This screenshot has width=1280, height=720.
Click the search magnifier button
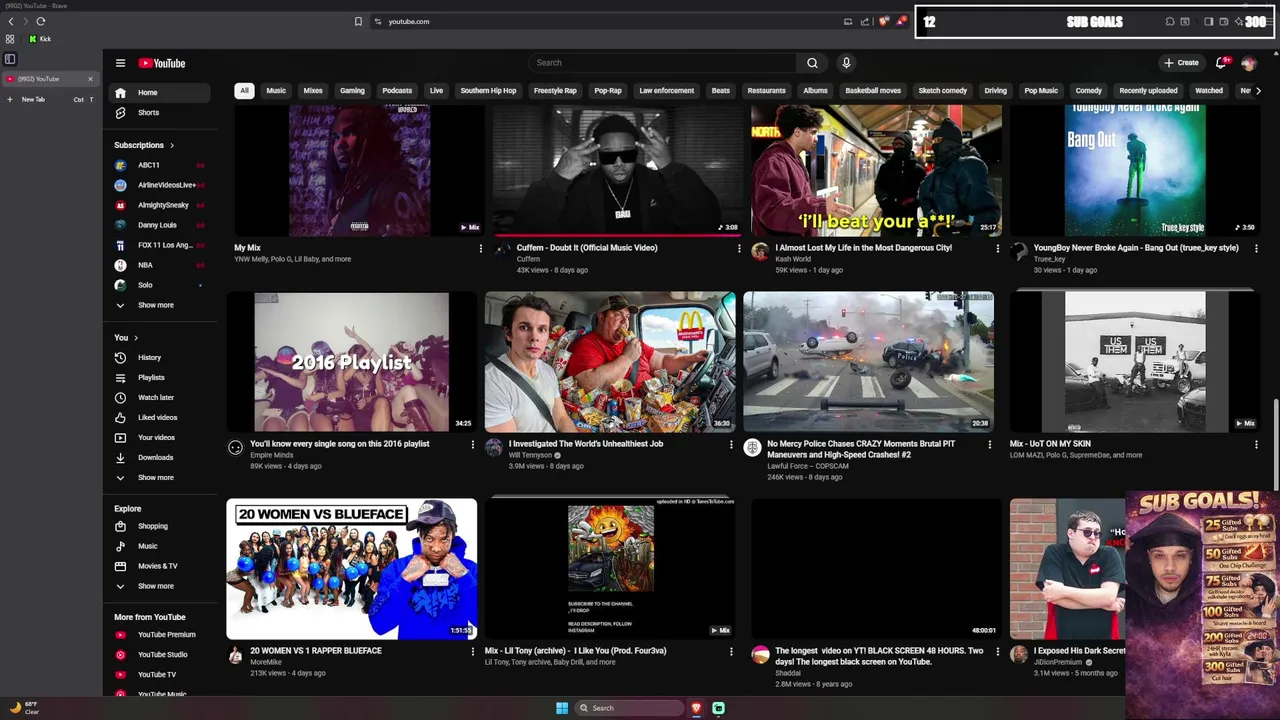point(812,63)
